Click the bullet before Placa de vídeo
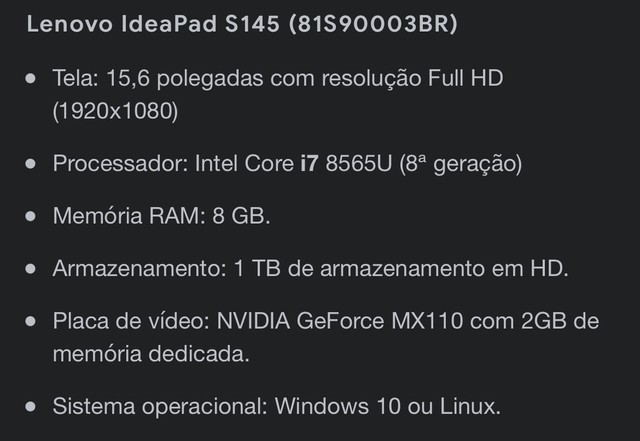This screenshot has height=441, width=640. point(31,321)
